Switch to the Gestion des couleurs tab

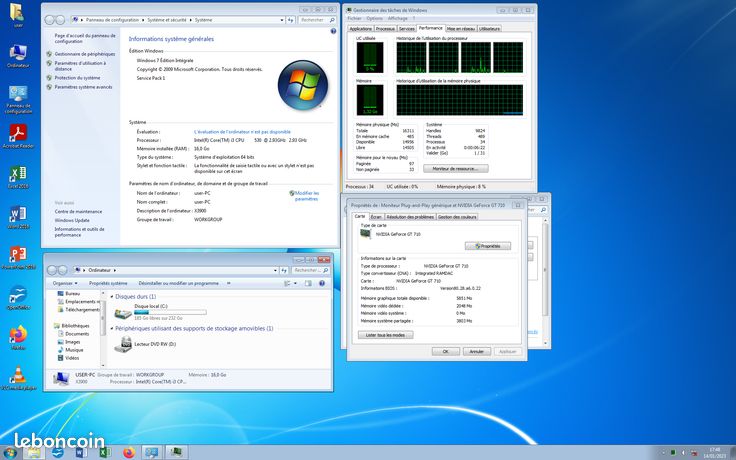click(457, 217)
